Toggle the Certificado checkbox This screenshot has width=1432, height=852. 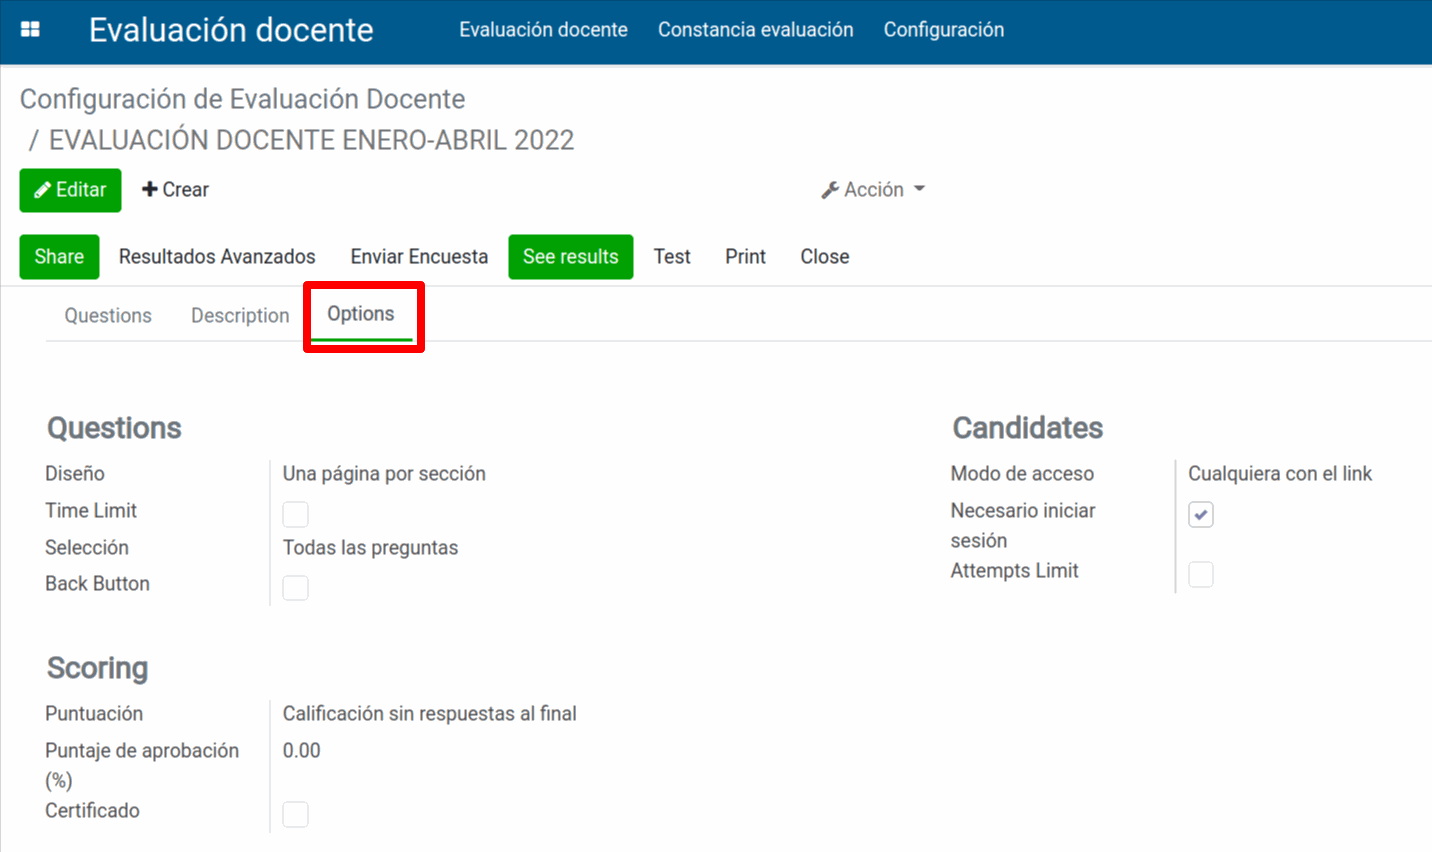click(x=296, y=814)
